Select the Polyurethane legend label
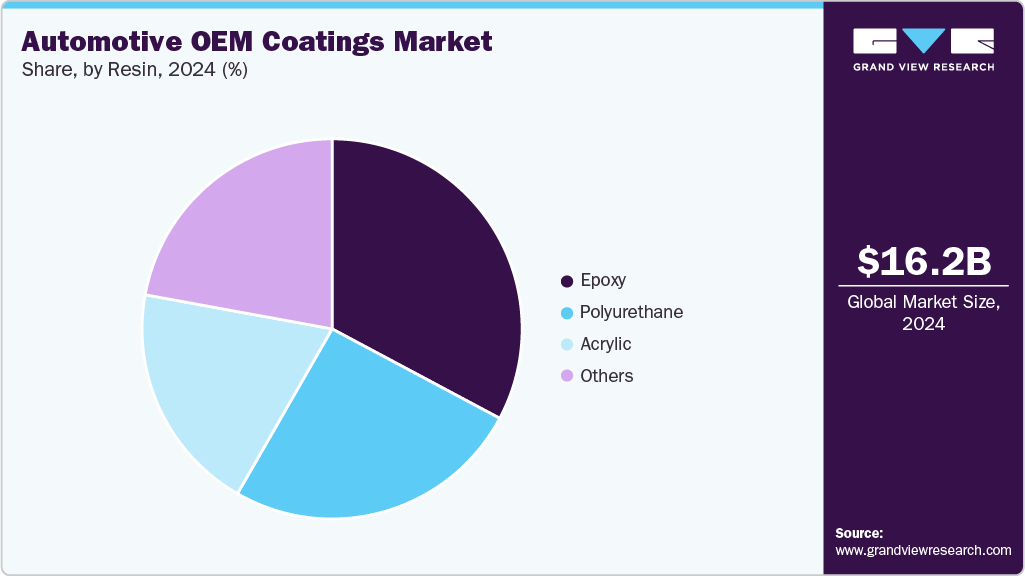 pyautogui.click(x=631, y=313)
